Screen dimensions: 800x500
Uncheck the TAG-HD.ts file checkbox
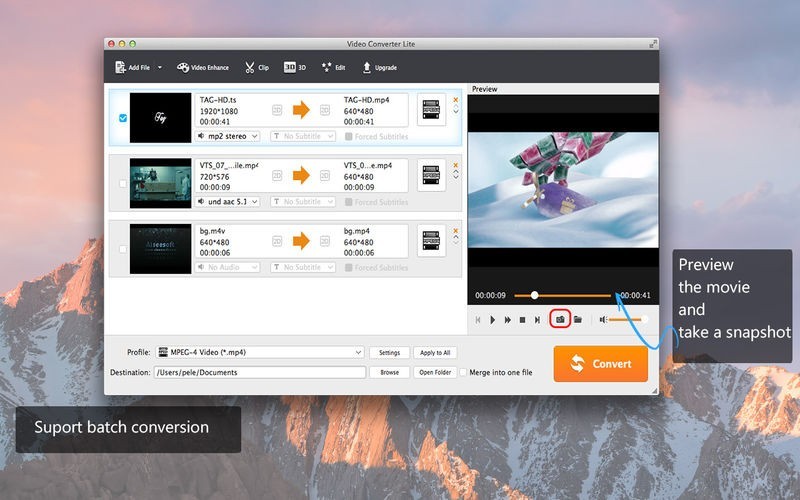pos(123,118)
